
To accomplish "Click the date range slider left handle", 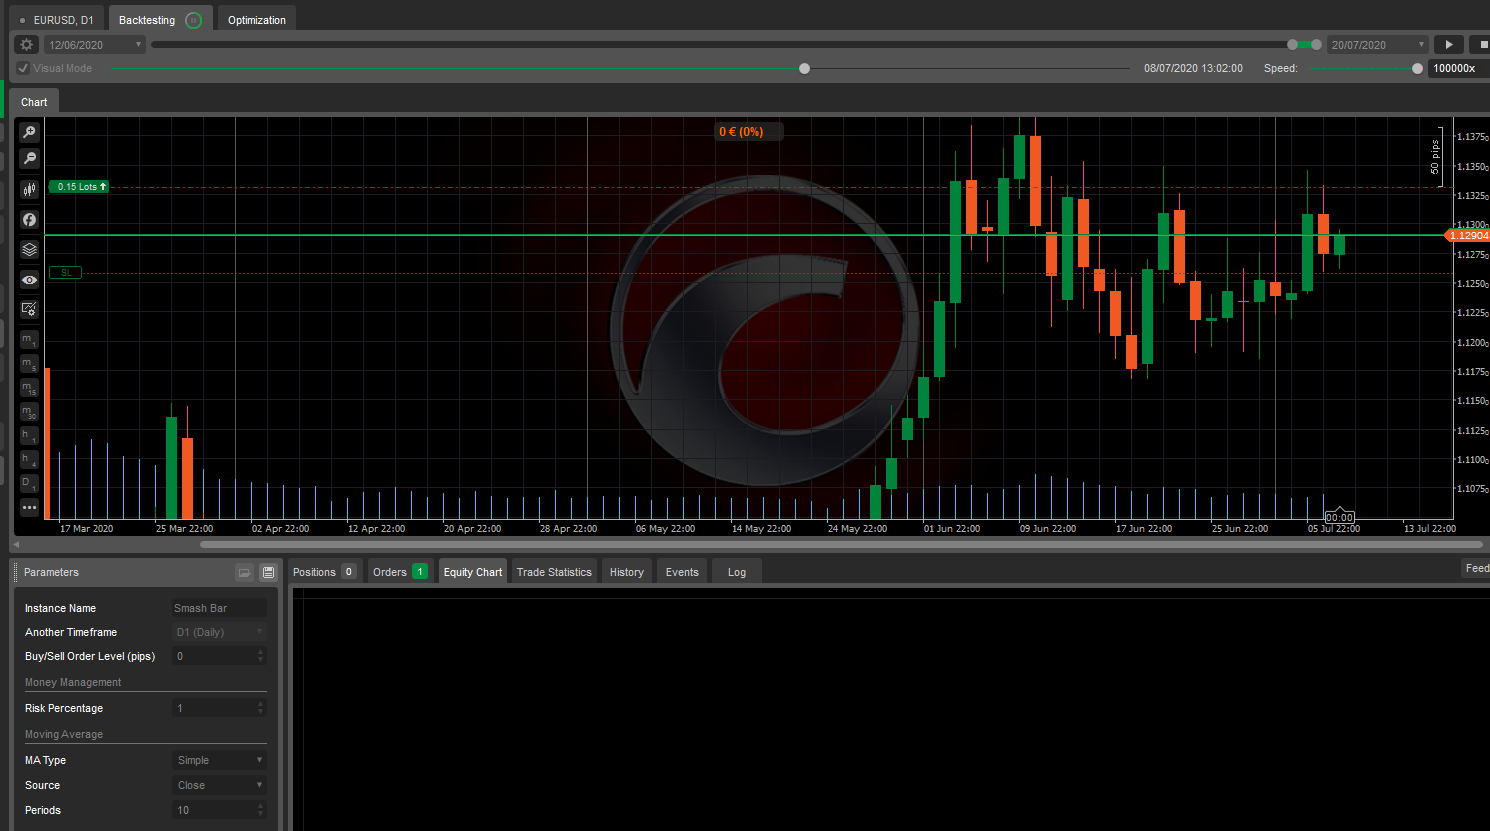I will pos(1292,45).
